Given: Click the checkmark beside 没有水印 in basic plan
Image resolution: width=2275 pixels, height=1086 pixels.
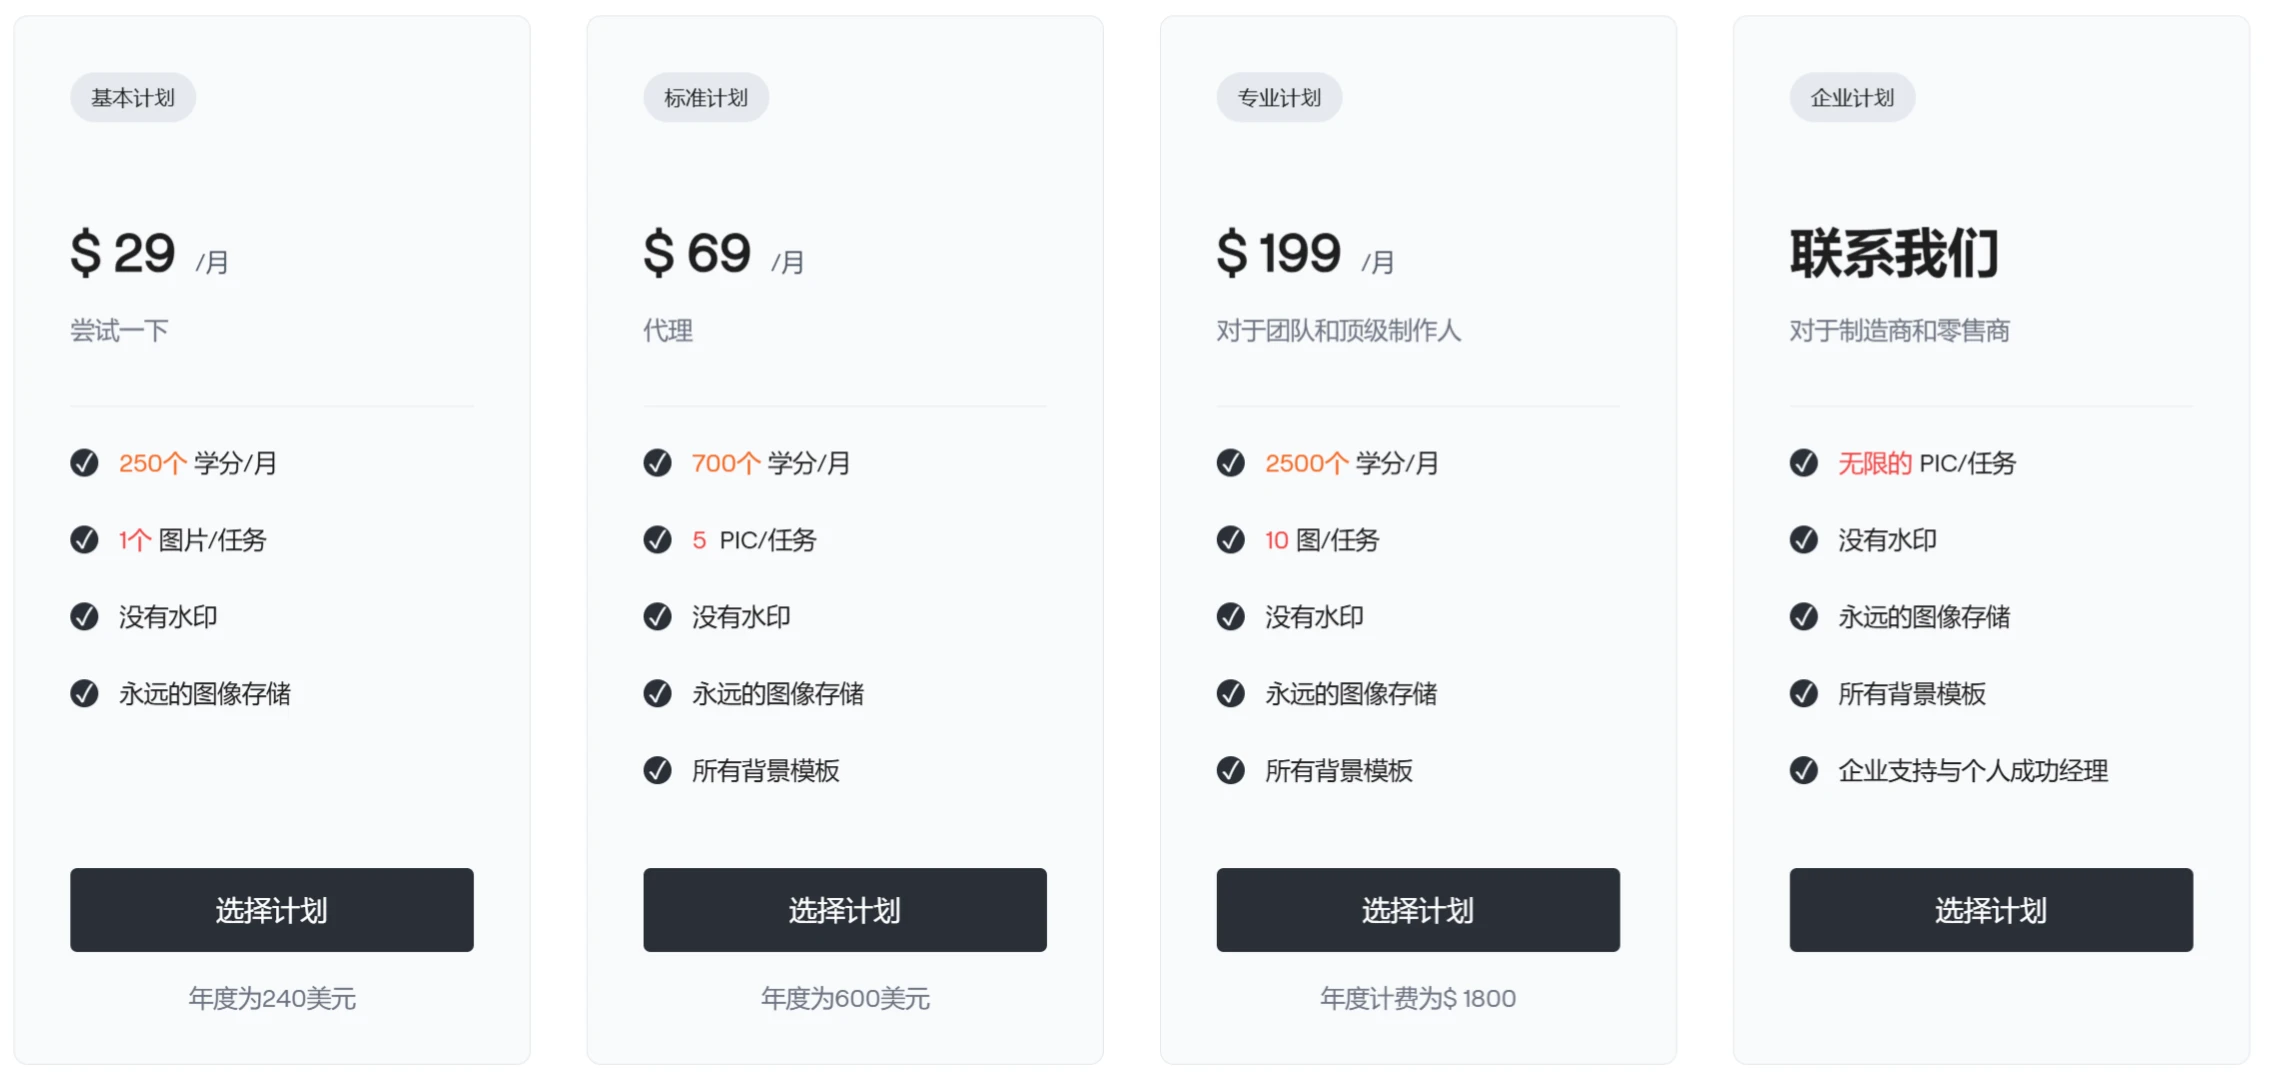Looking at the screenshot, I should [84, 617].
